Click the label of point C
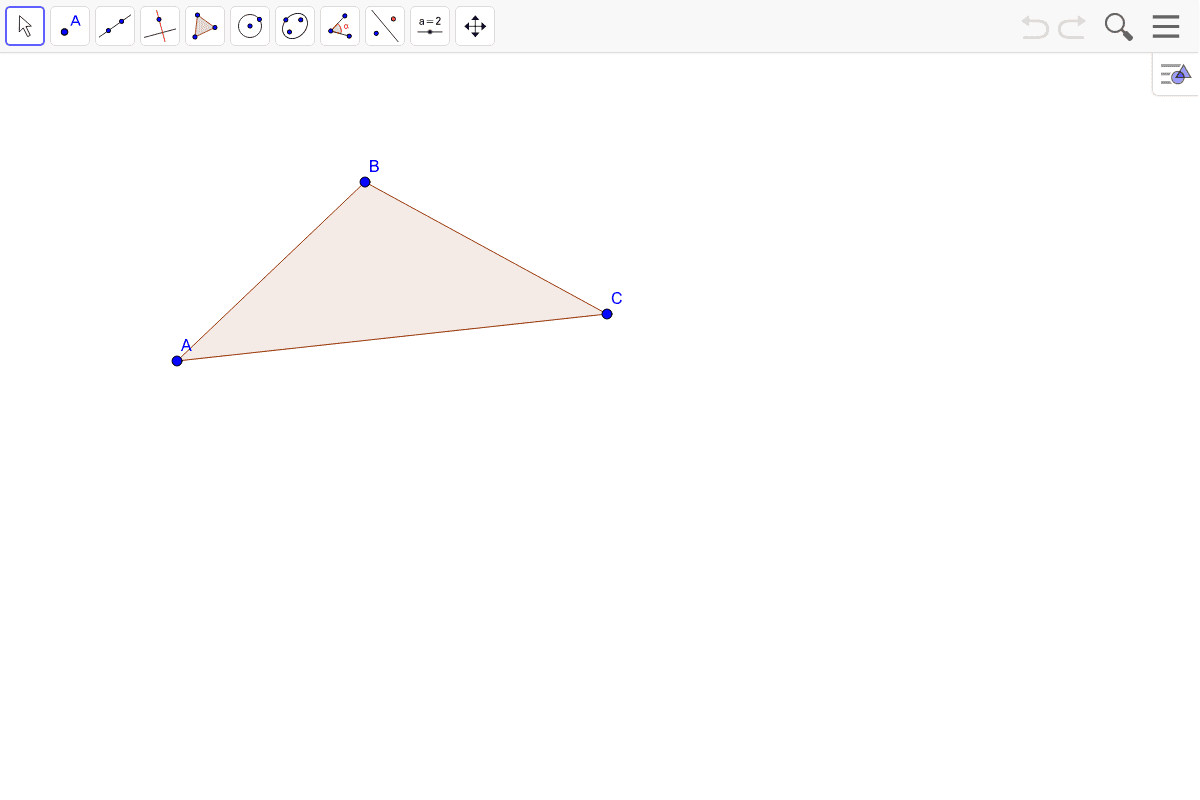This screenshot has height=800, width=1200. pos(617,298)
